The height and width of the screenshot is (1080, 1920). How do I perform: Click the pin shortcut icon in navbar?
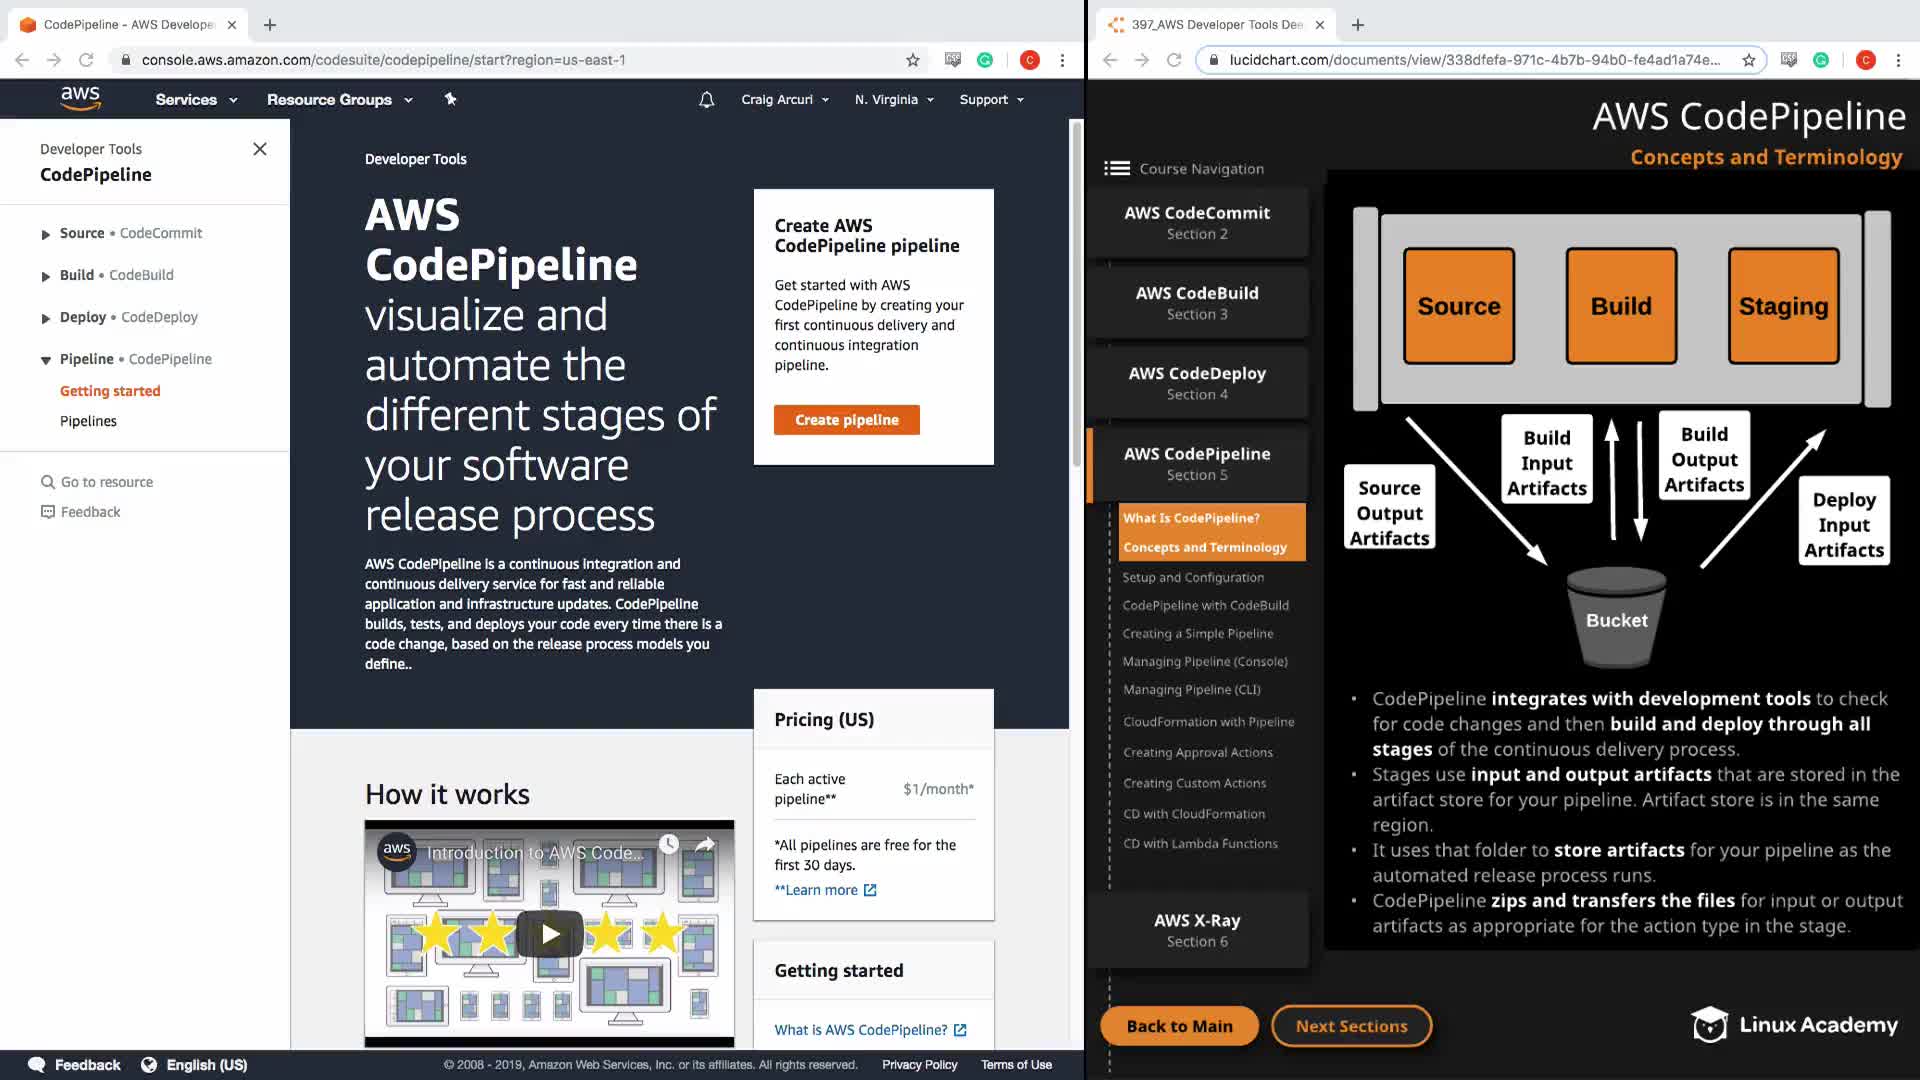(x=450, y=99)
